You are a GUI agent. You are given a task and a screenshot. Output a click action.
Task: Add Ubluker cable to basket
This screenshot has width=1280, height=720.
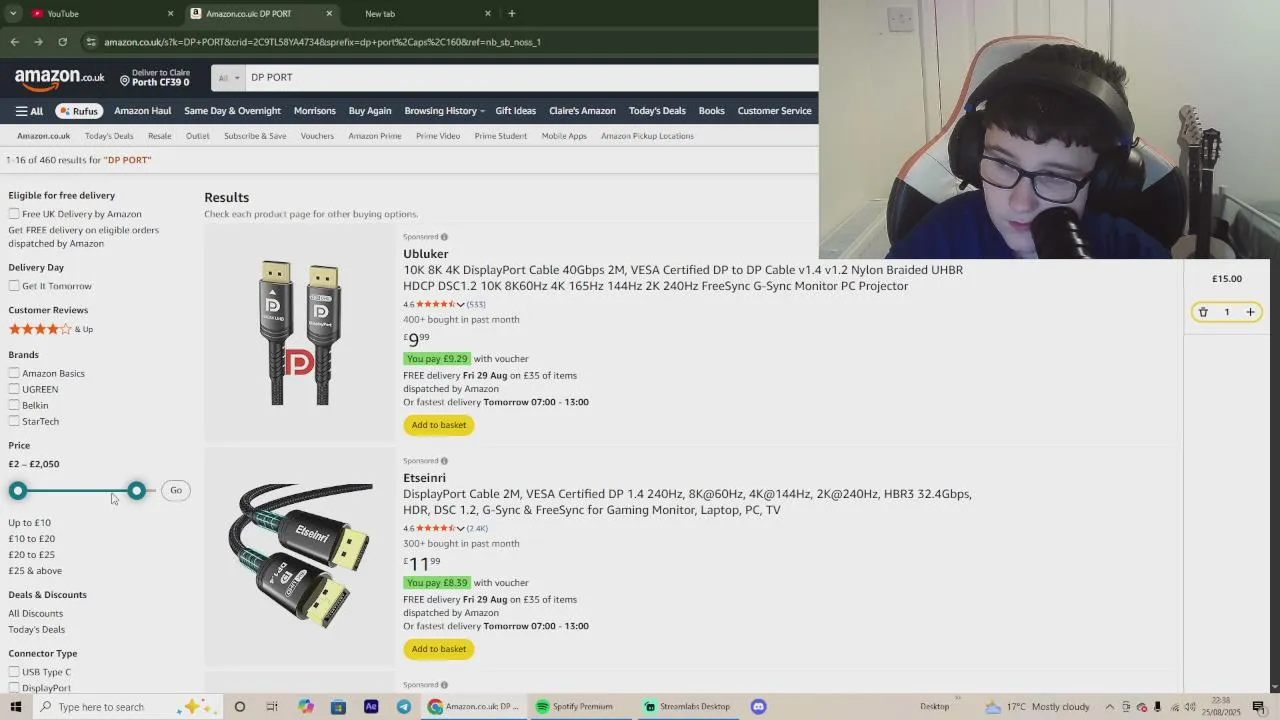point(438,425)
